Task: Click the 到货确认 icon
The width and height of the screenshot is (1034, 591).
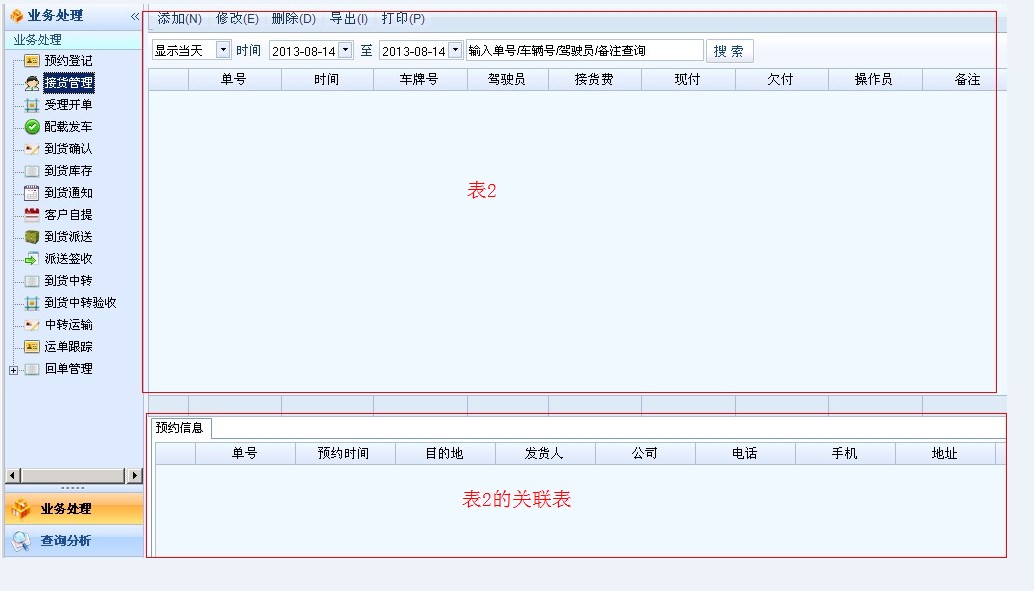Action: tap(32, 149)
